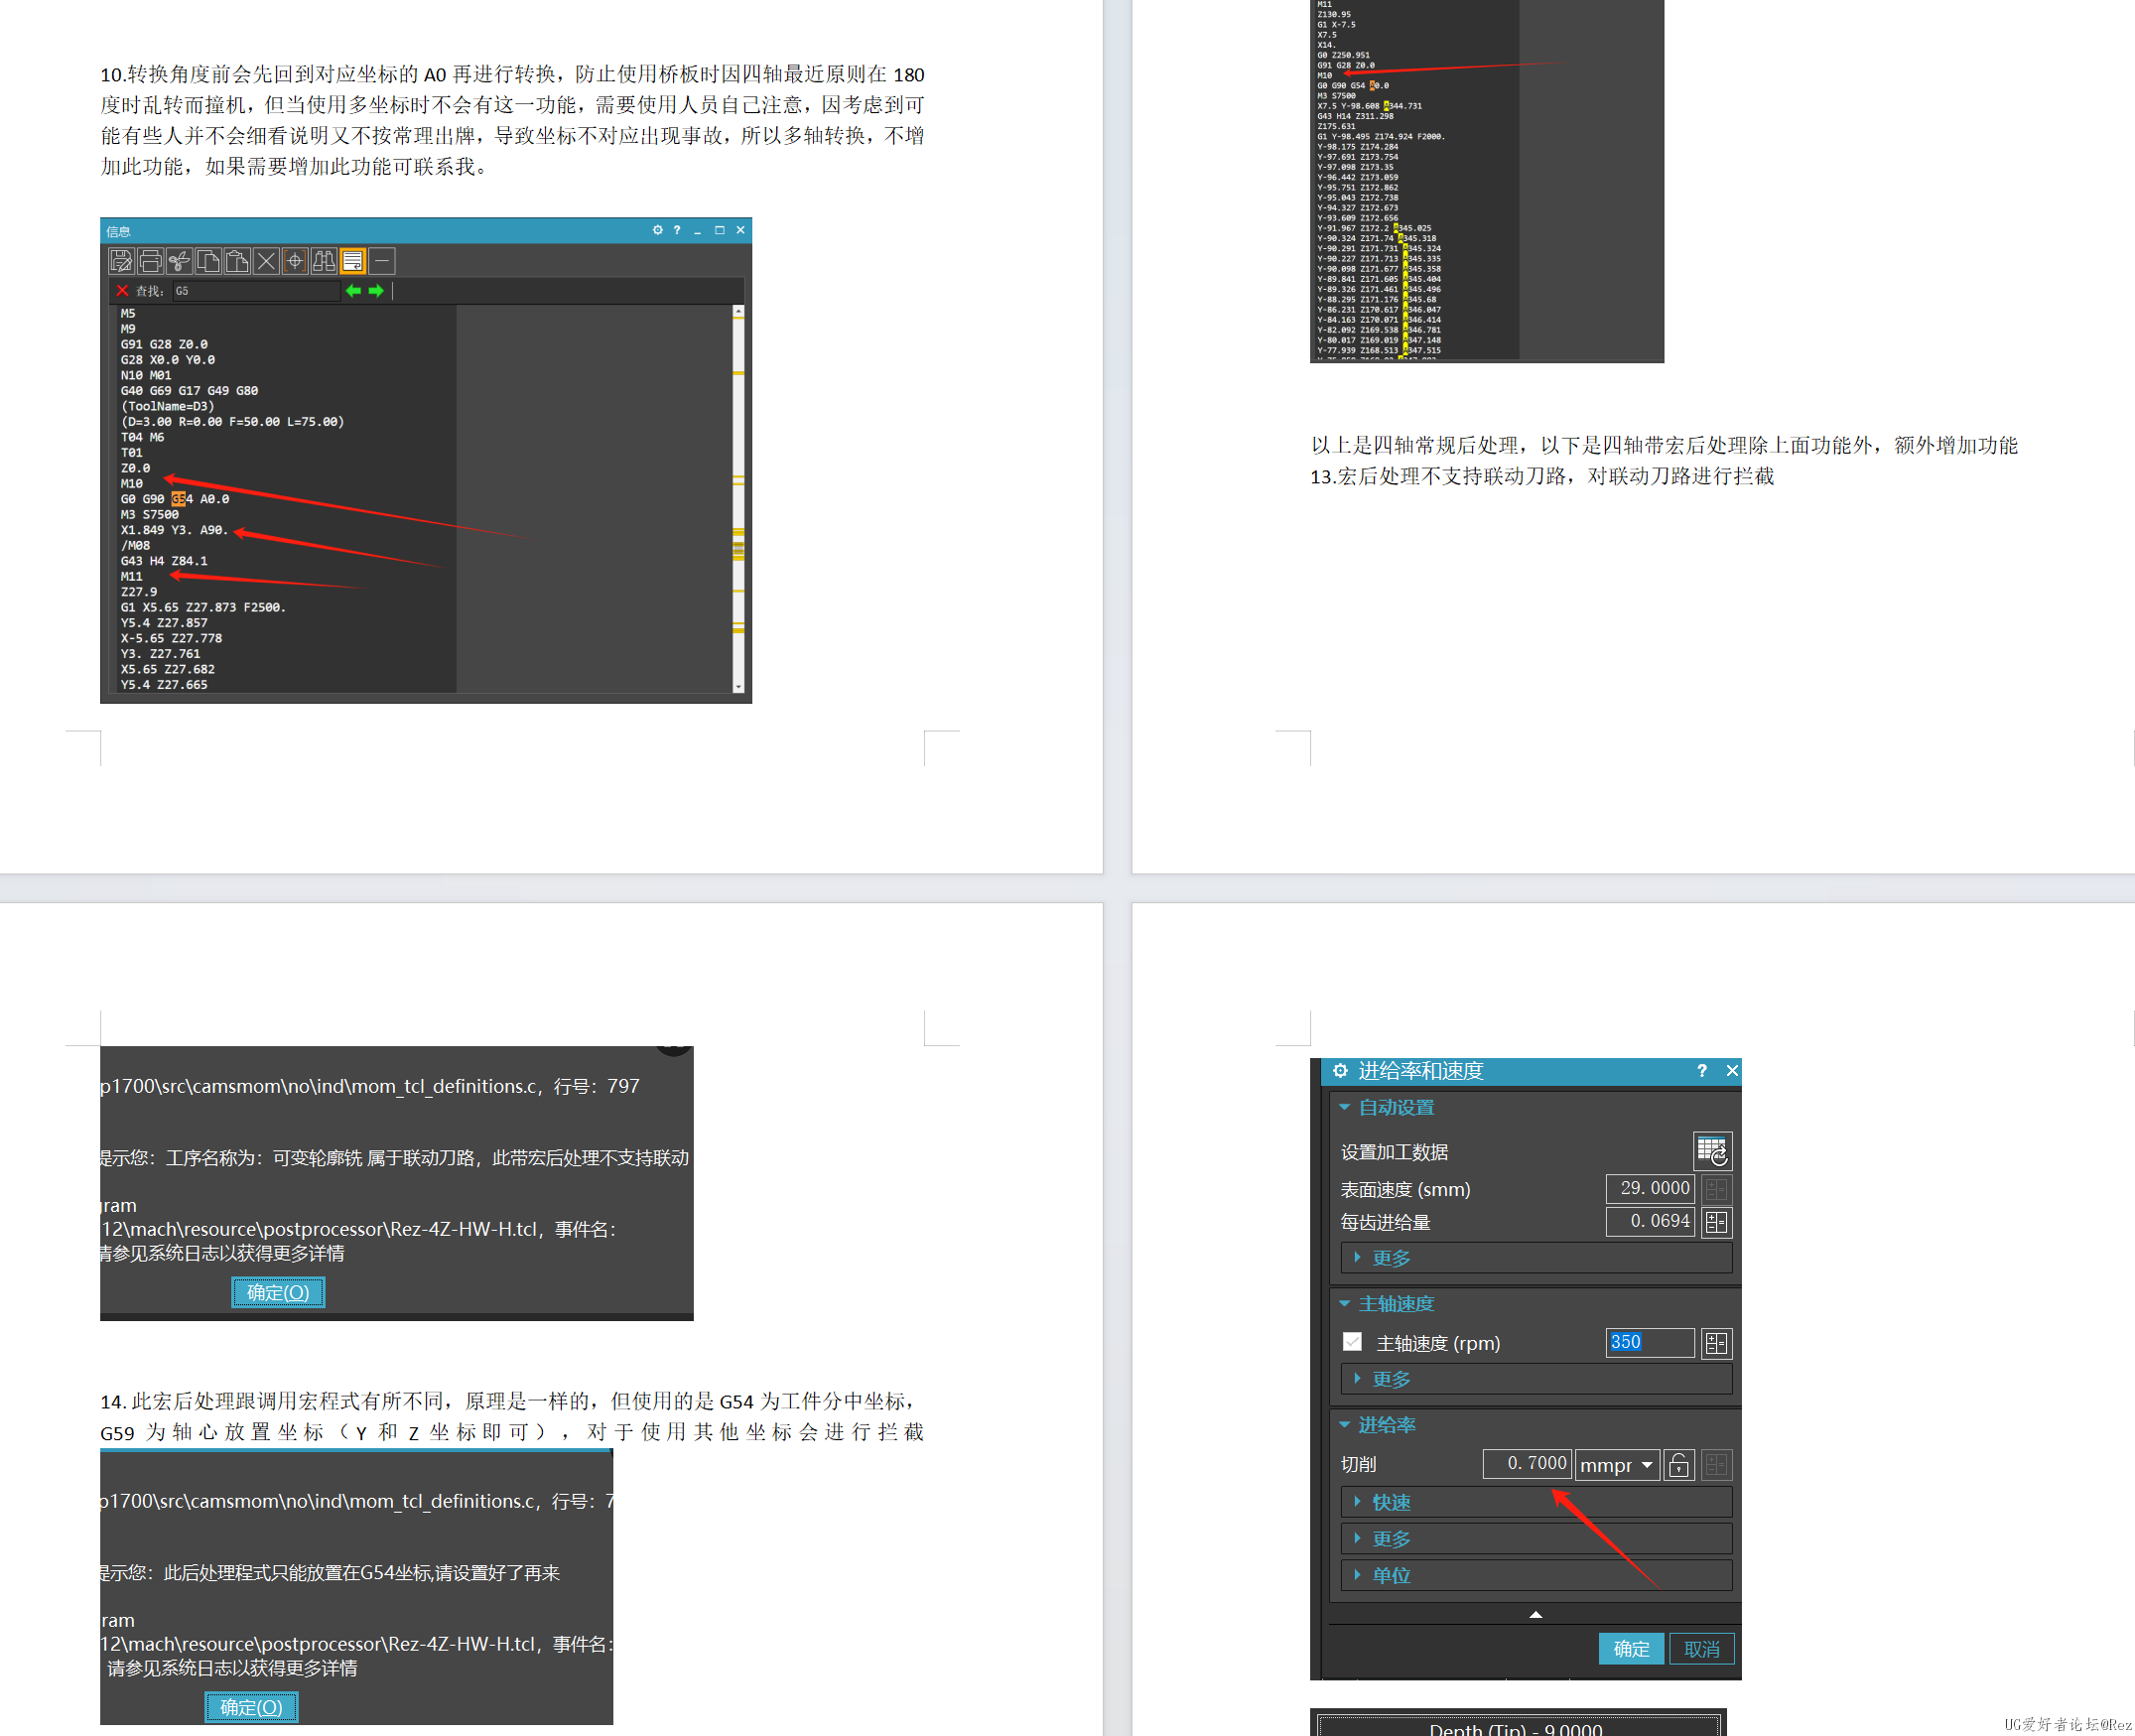Click the binoculars Find icon in 信息 toolbar
Image resolution: width=2135 pixels, height=1736 pixels.
tap(324, 261)
